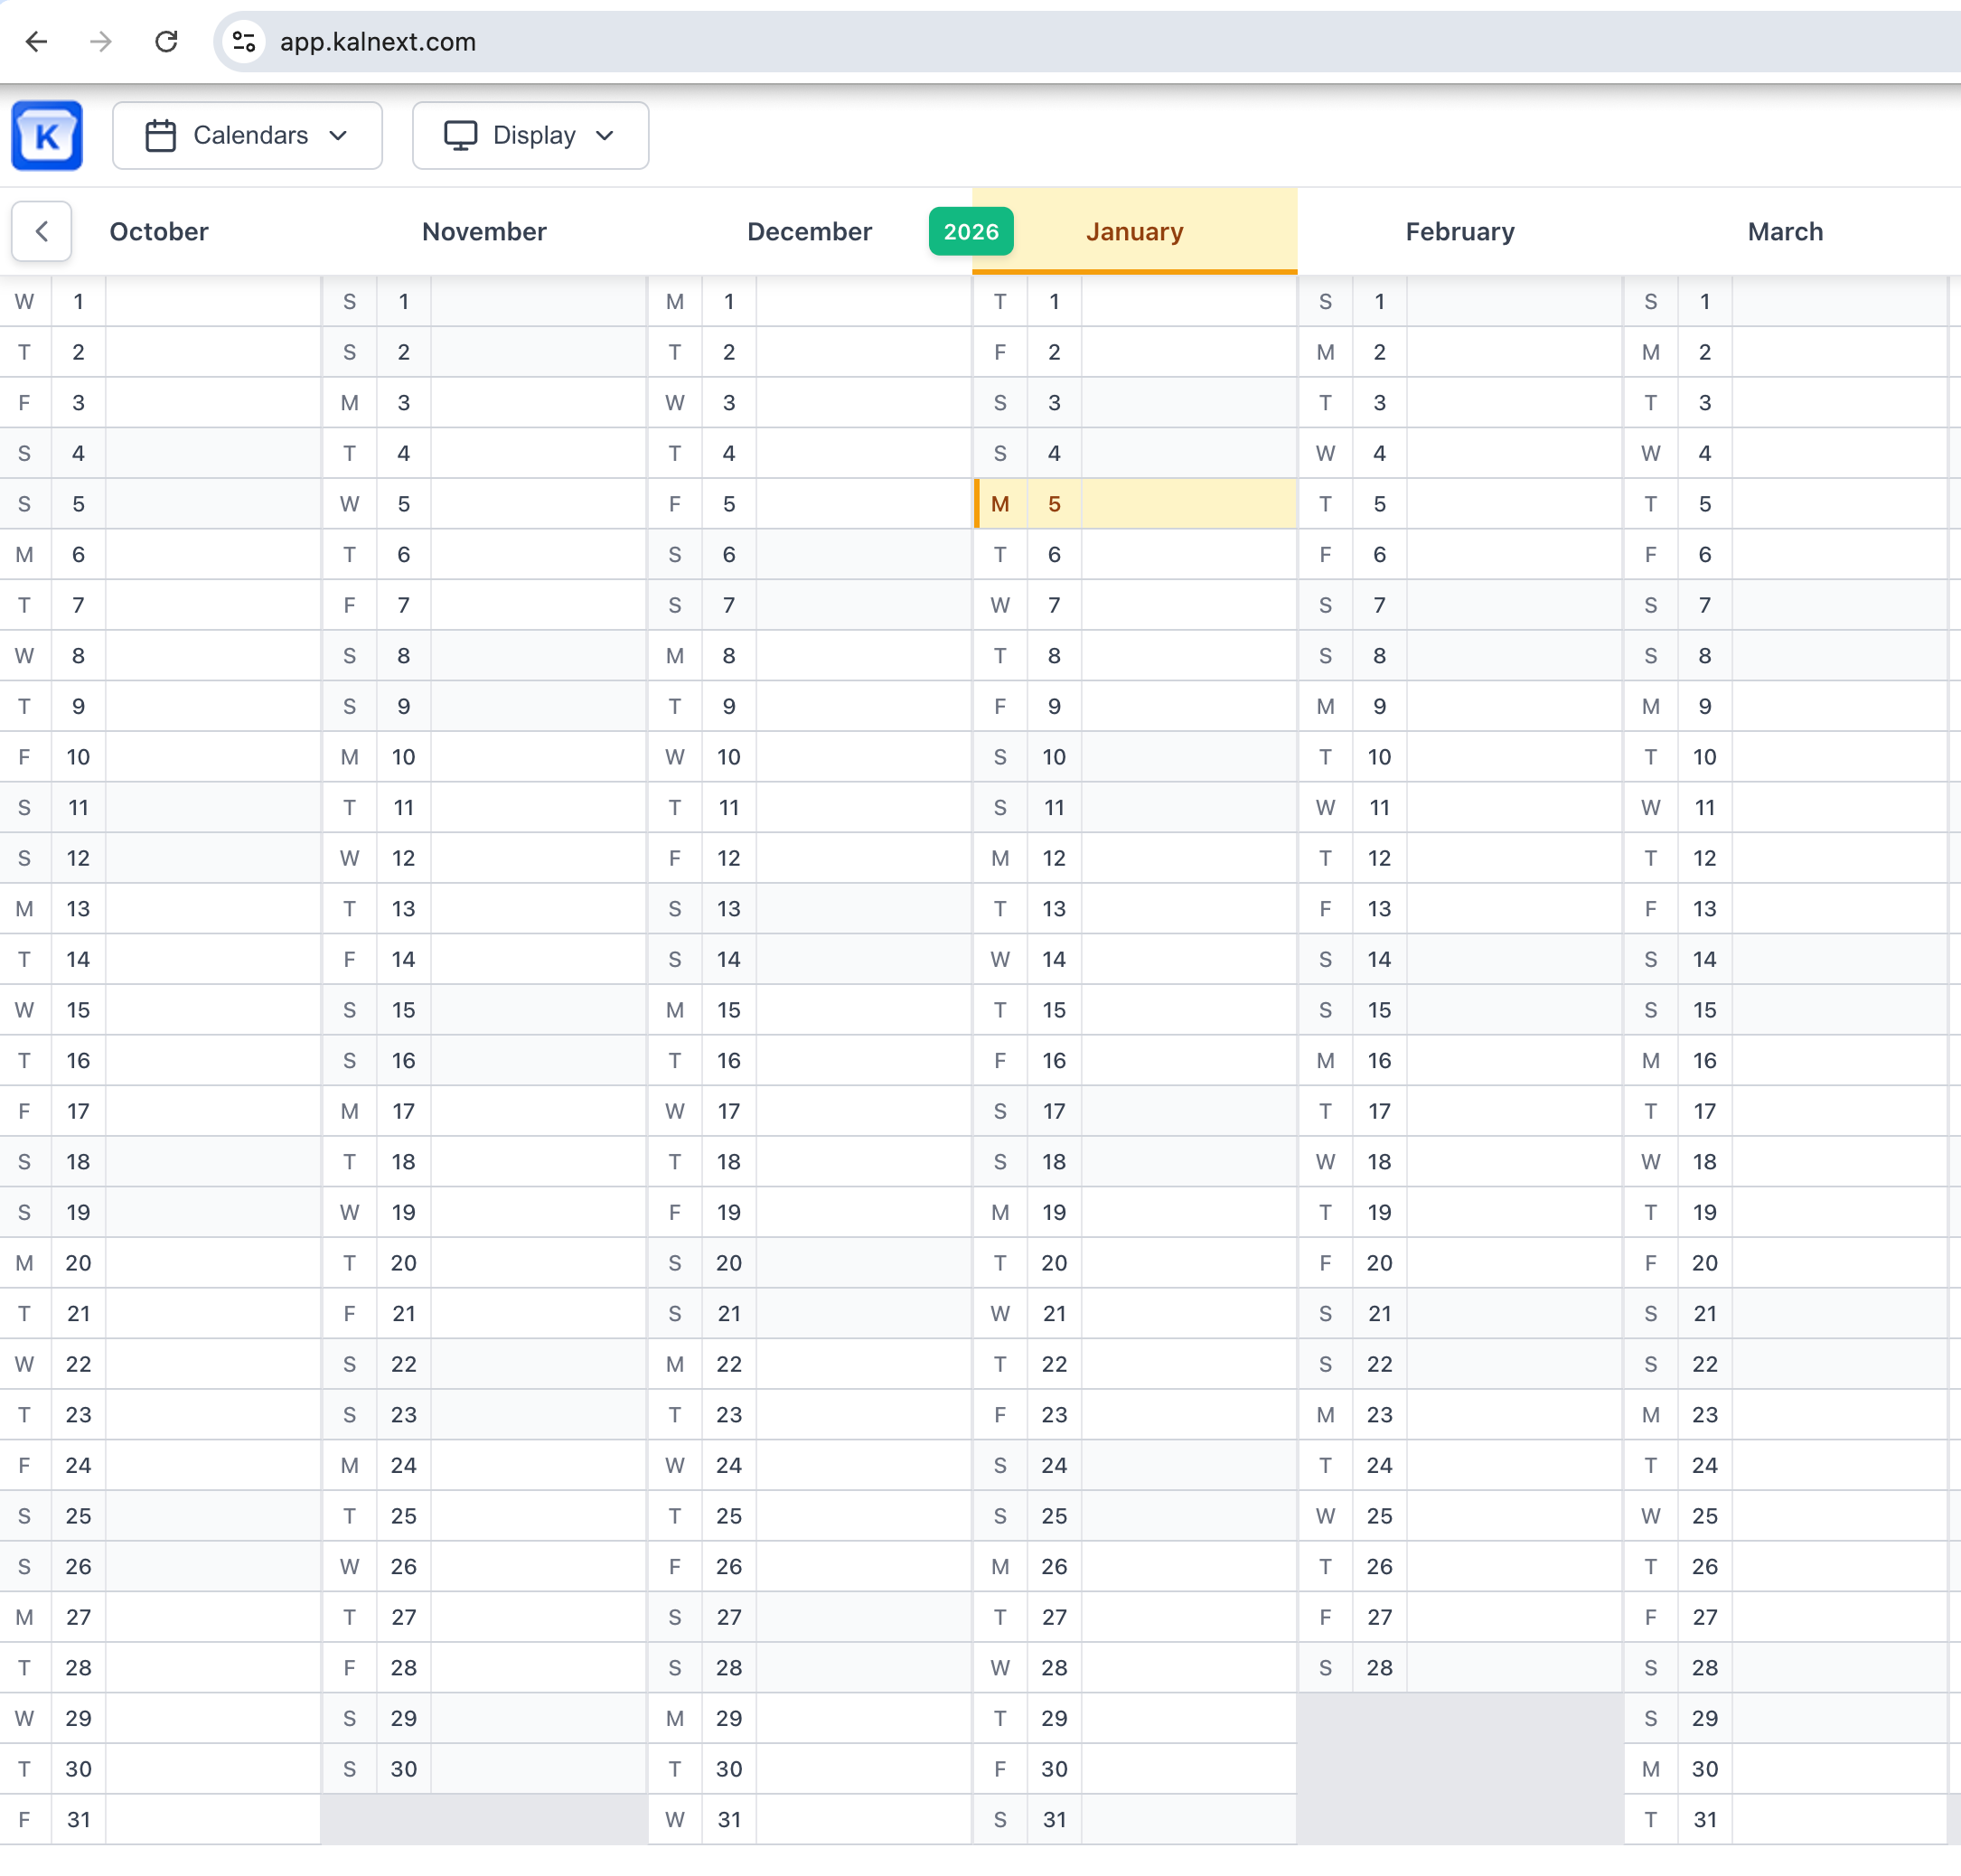Select February 28 day row

[1460, 1667]
